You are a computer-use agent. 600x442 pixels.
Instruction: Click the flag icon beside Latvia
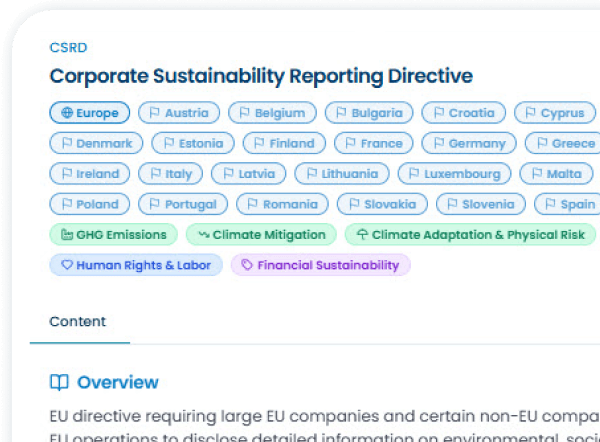tap(228, 173)
